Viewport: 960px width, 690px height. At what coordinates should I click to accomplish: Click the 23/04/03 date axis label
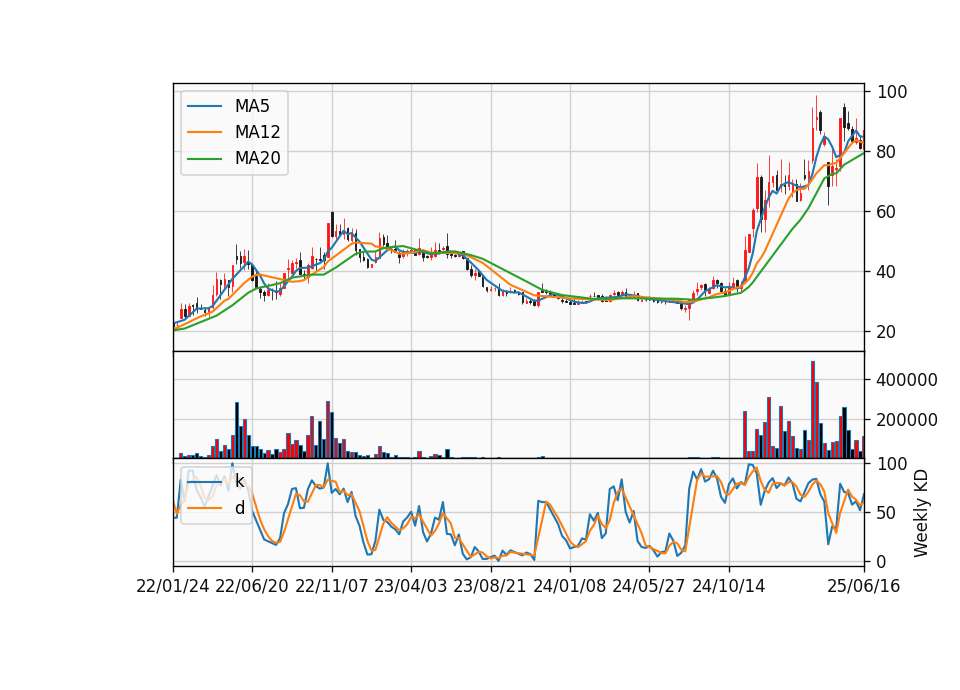[410, 586]
